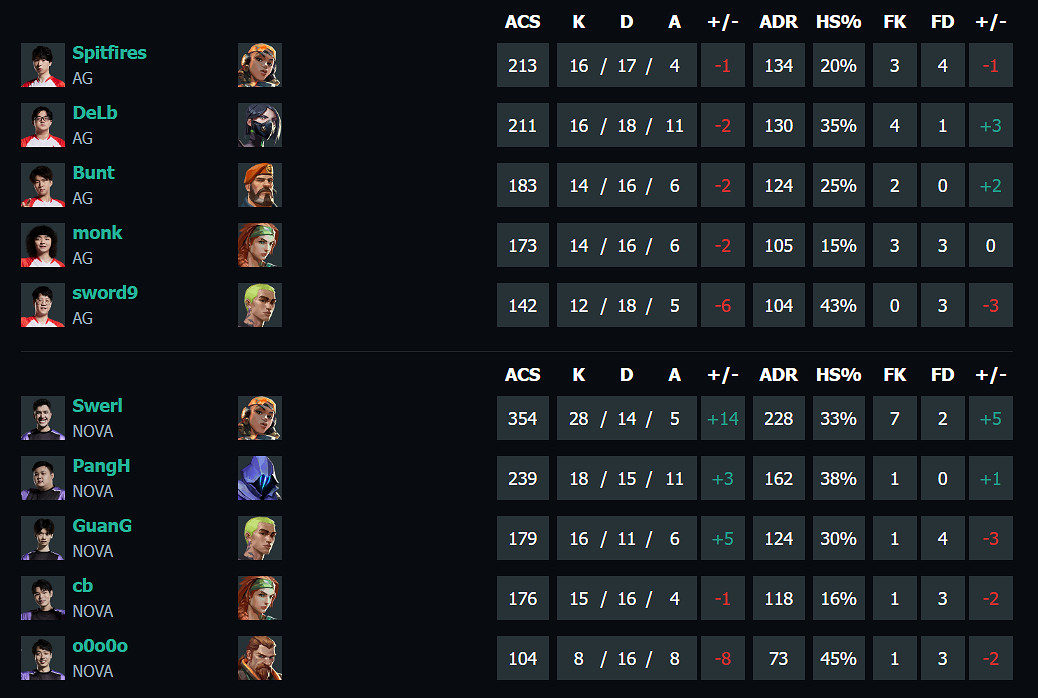Open the cb player name link
This screenshot has height=698, width=1038.
click(x=83, y=586)
